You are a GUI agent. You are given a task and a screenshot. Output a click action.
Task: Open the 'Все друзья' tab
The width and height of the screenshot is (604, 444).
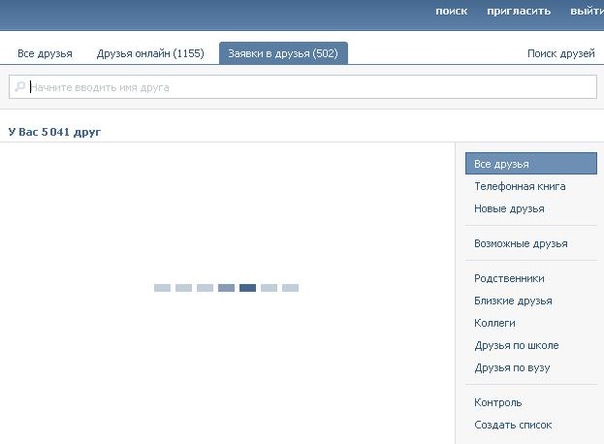click(x=45, y=53)
